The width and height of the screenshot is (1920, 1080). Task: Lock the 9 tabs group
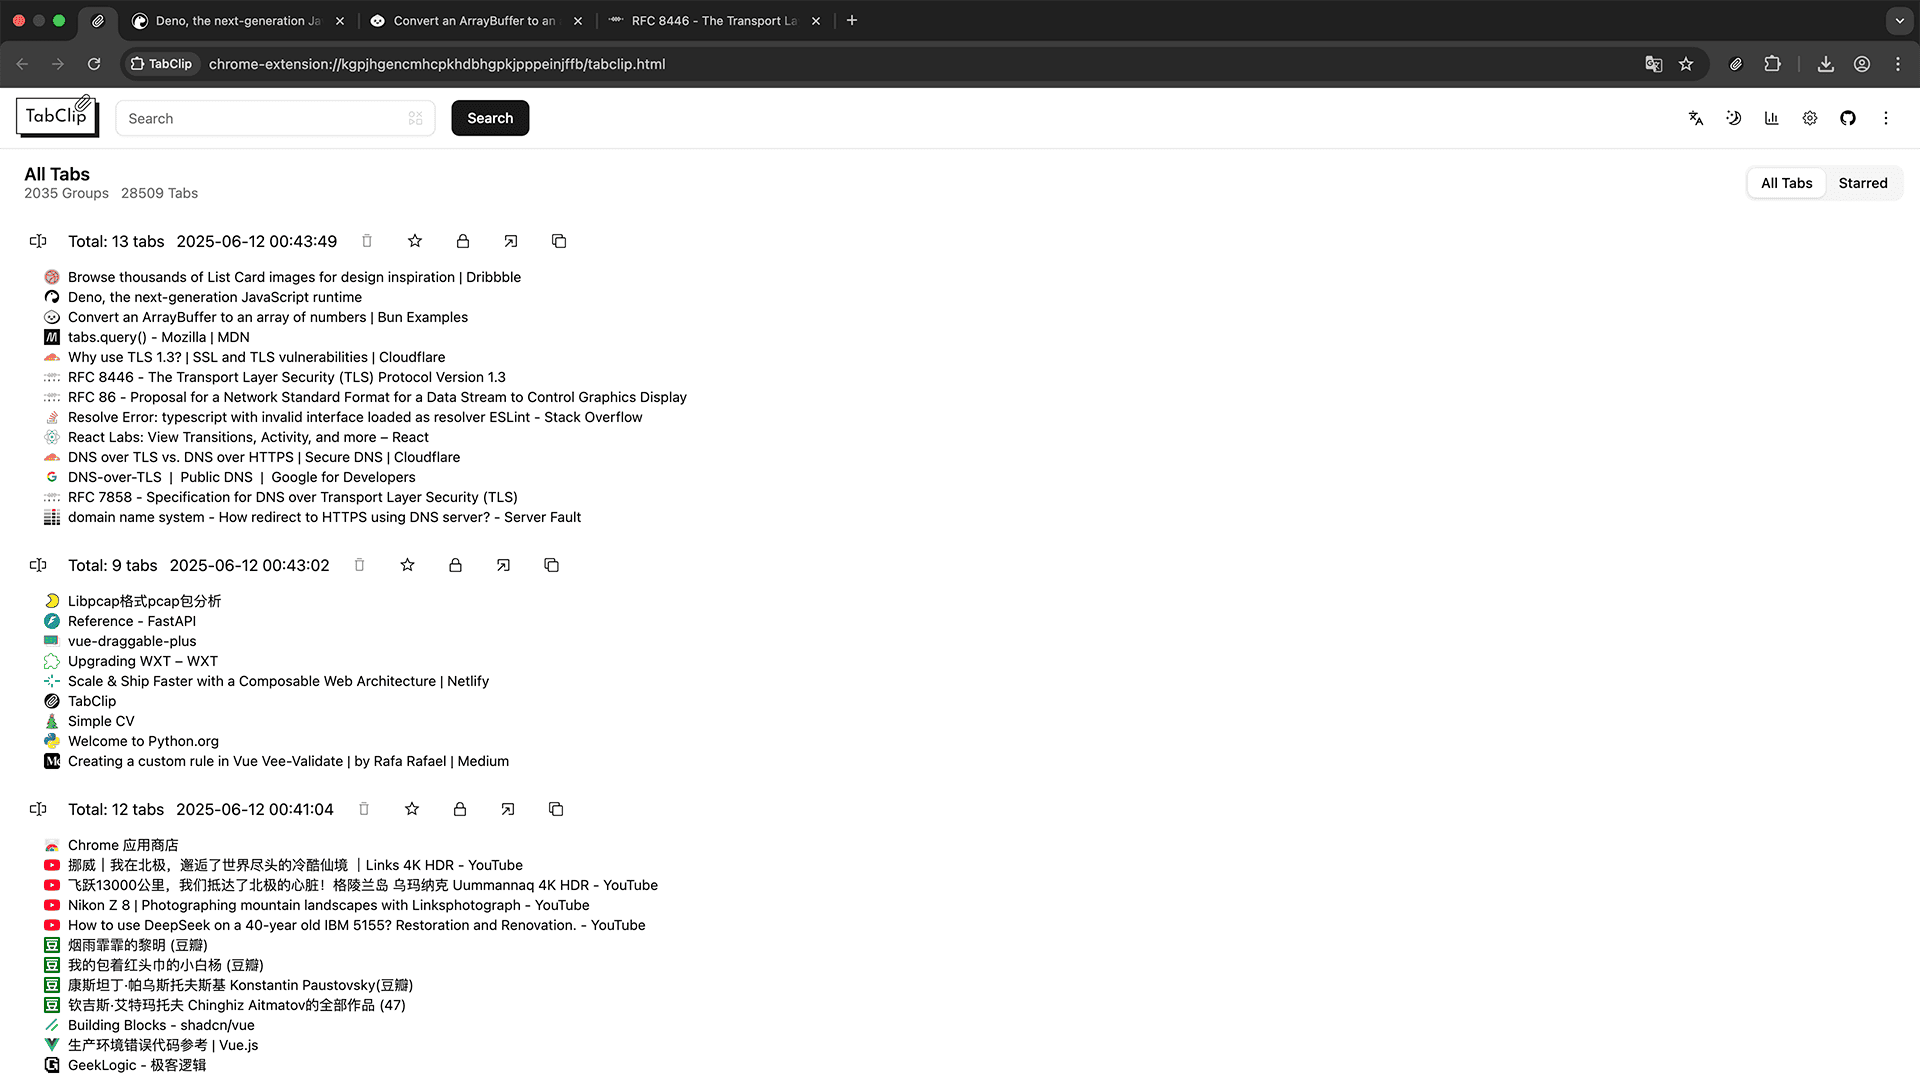pyautogui.click(x=455, y=565)
